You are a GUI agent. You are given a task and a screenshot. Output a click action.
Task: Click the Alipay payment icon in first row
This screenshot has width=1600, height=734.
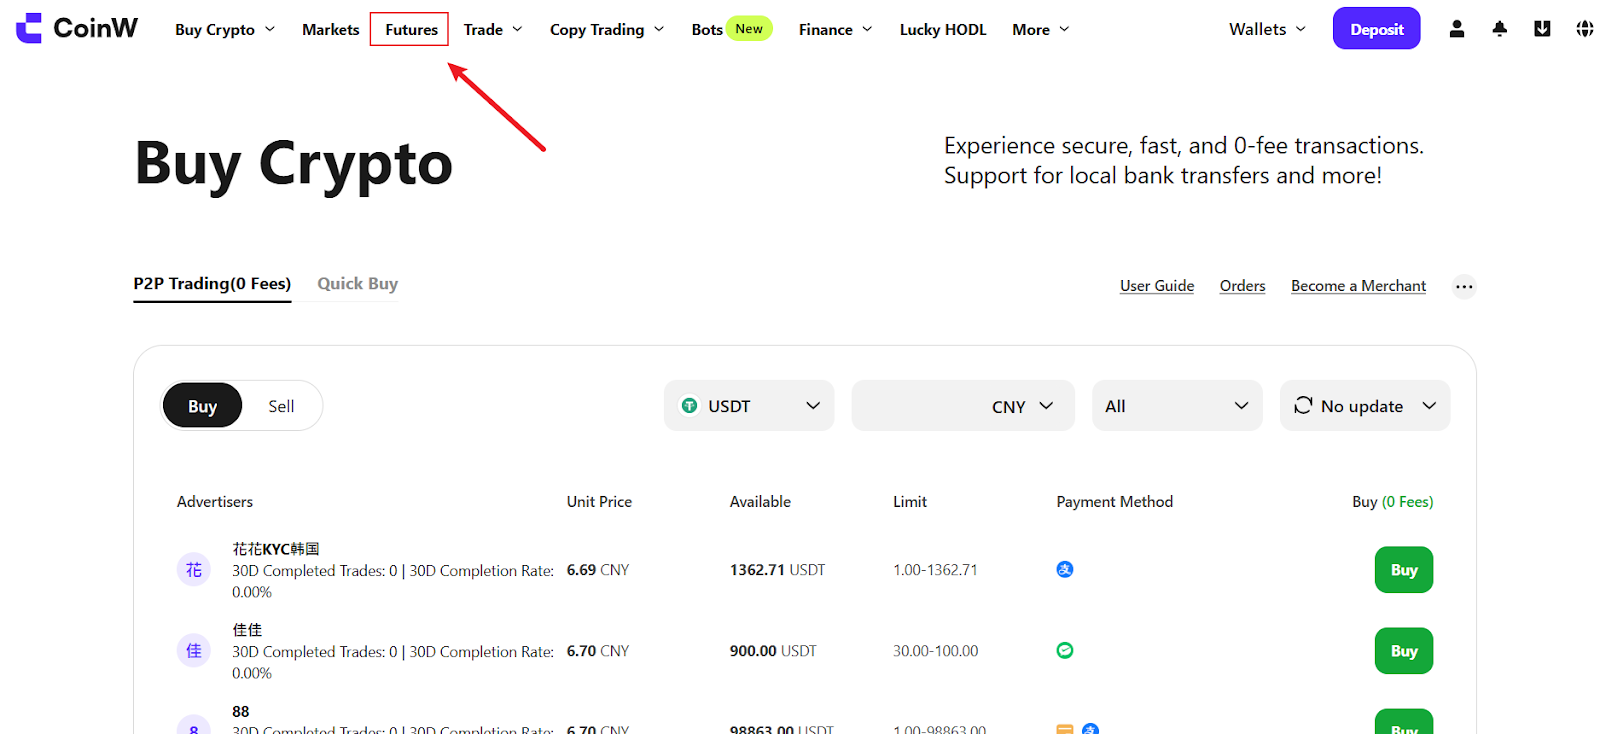click(1065, 570)
